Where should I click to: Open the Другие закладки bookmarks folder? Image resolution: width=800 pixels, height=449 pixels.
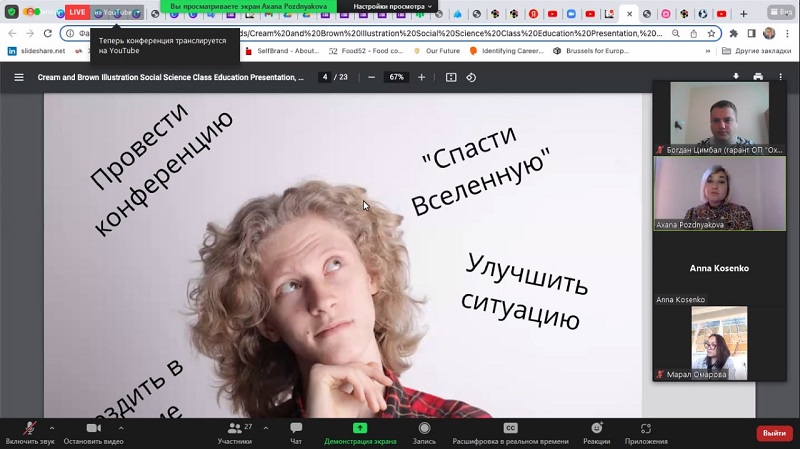pyautogui.click(x=756, y=51)
